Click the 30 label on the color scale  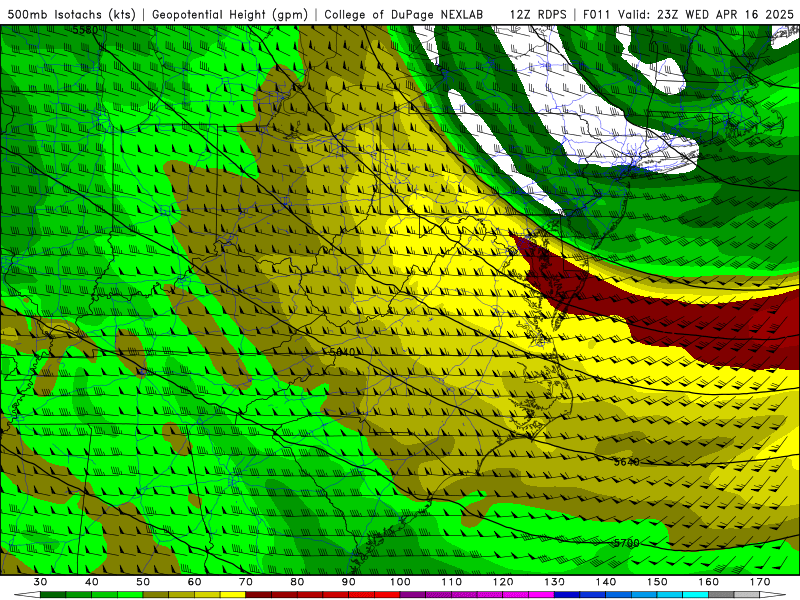(x=40, y=582)
